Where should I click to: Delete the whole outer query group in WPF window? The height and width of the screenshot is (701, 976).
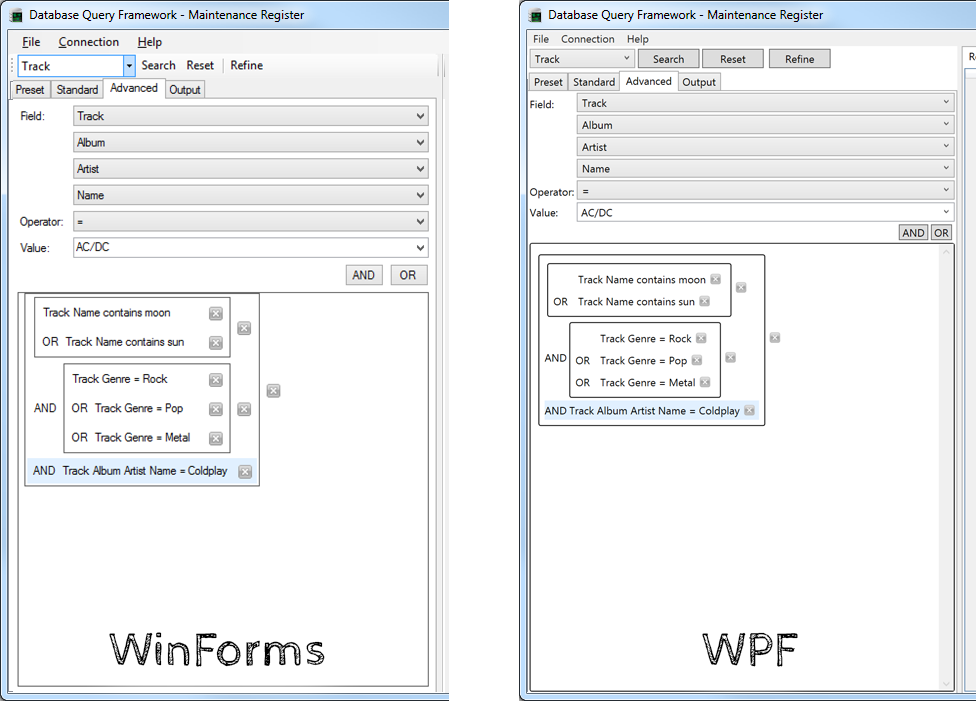point(775,337)
